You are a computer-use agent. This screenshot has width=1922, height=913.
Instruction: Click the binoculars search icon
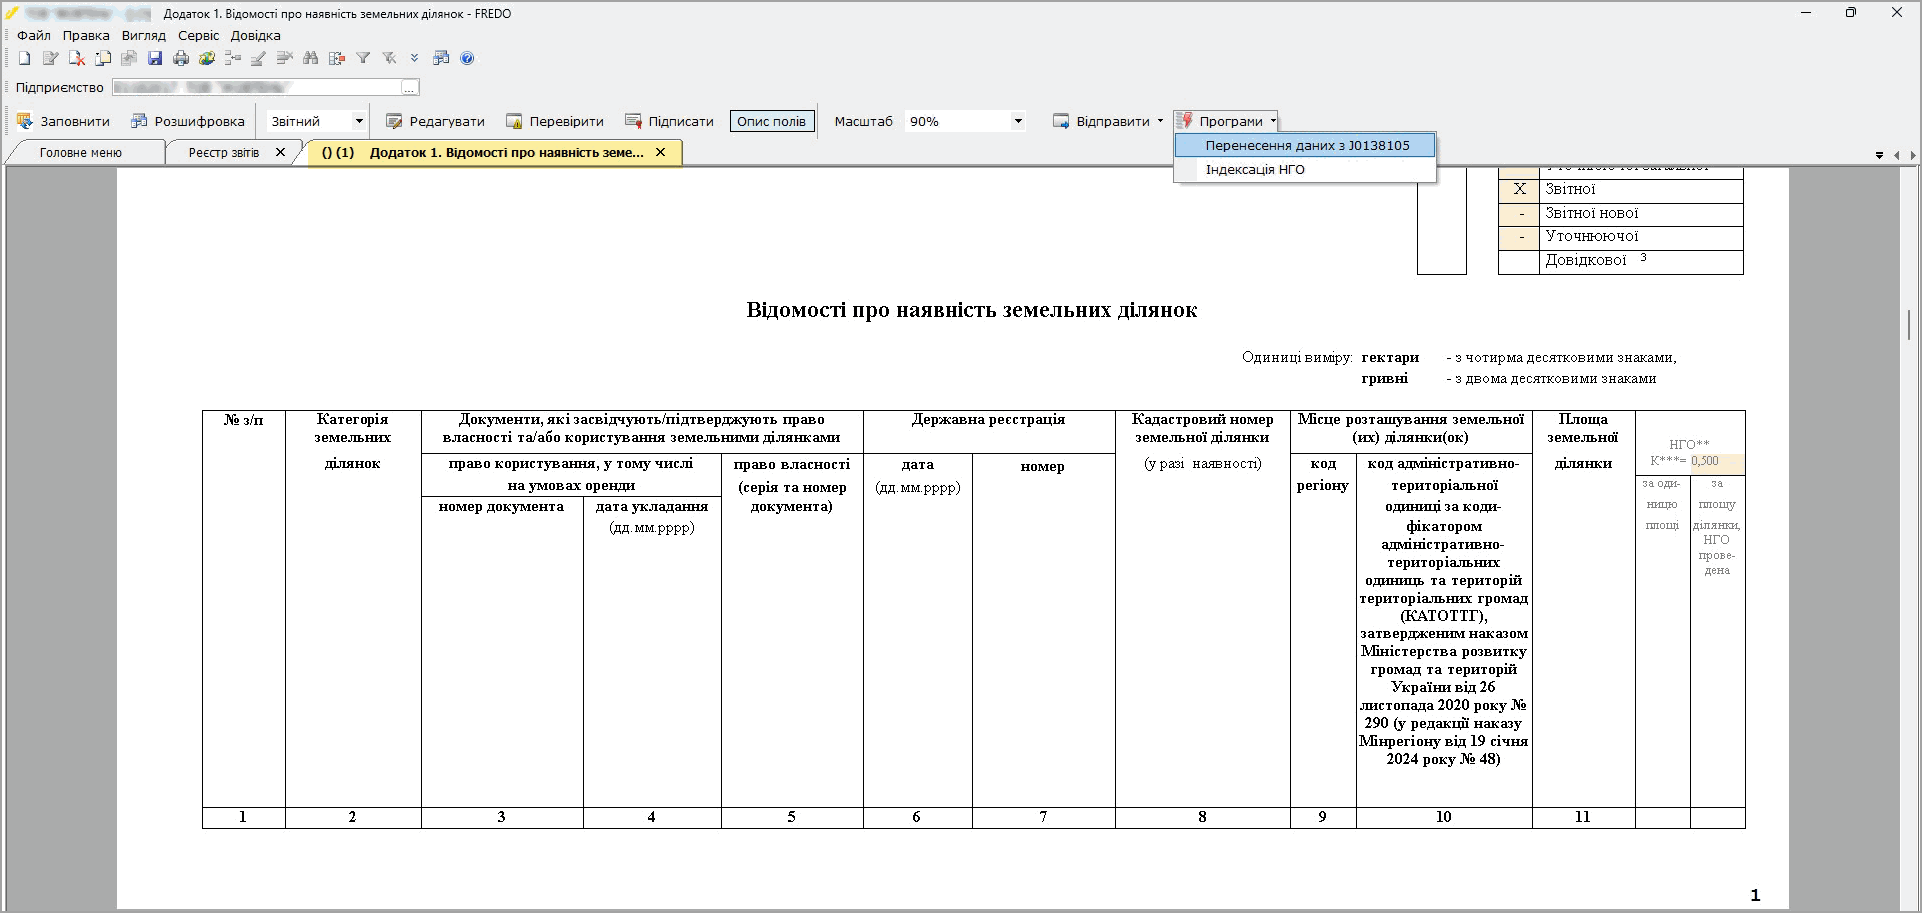pos(311,59)
